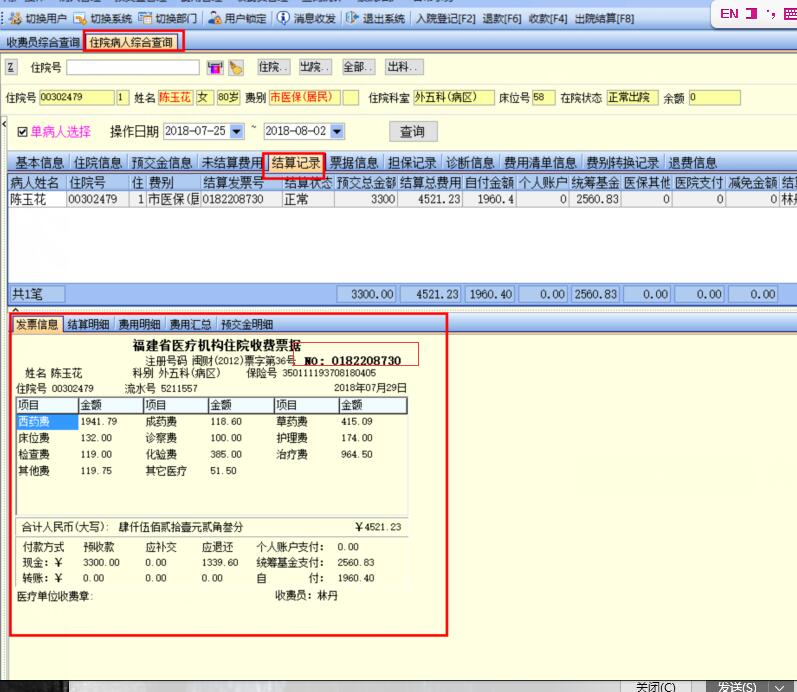Select the 预交金明细 sub-tab
The image size is (797, 692).
pyautogui.click(x=247, y=324)
